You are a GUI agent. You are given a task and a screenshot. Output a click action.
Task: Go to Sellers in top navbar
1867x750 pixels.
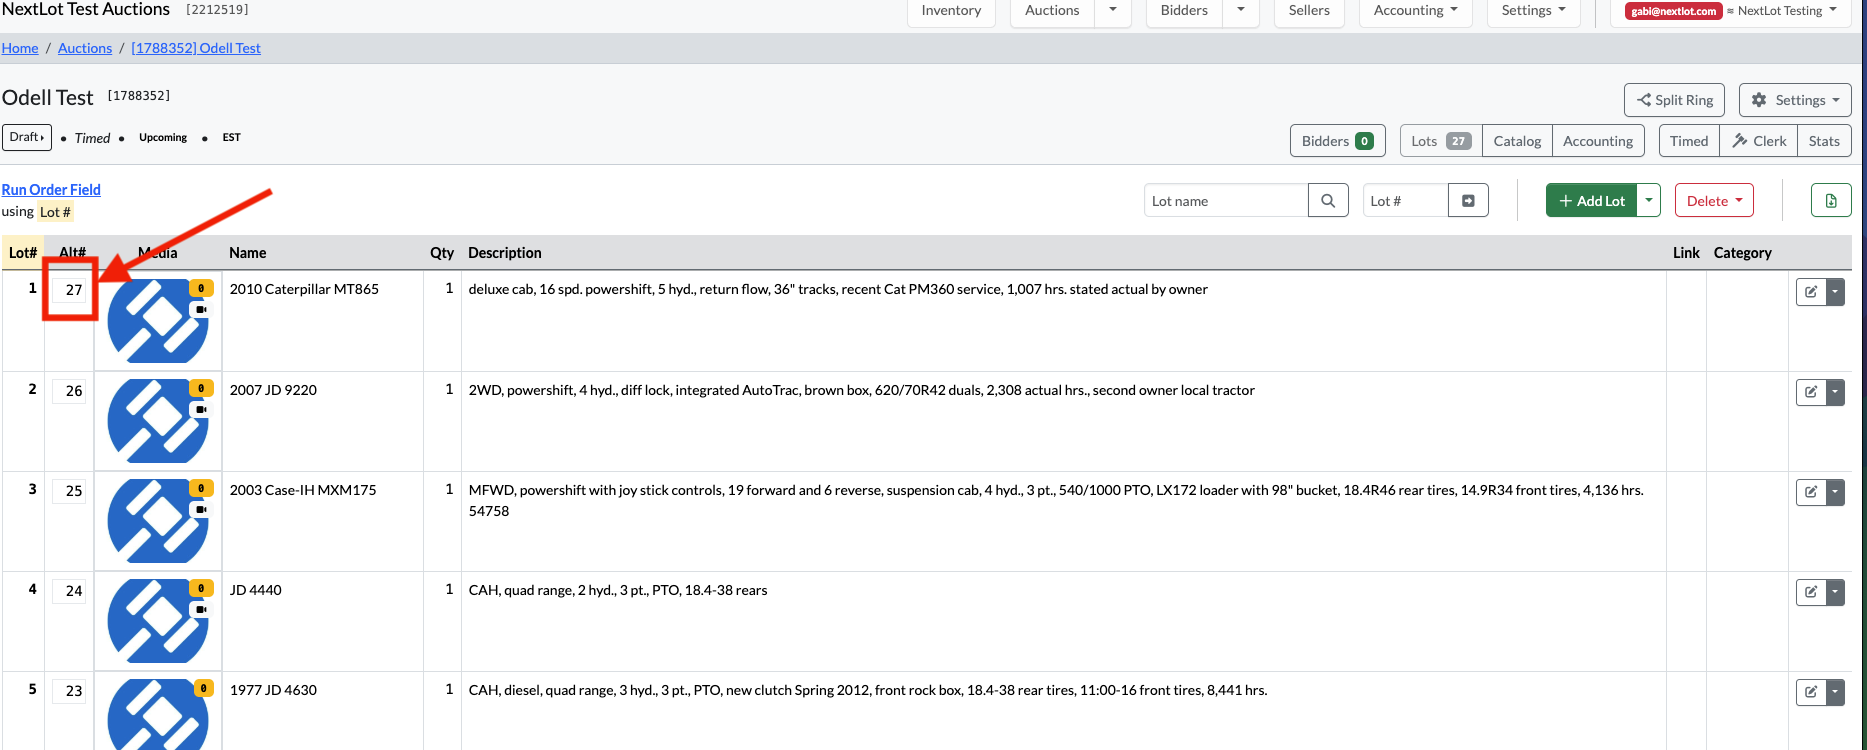[1309, 10]
